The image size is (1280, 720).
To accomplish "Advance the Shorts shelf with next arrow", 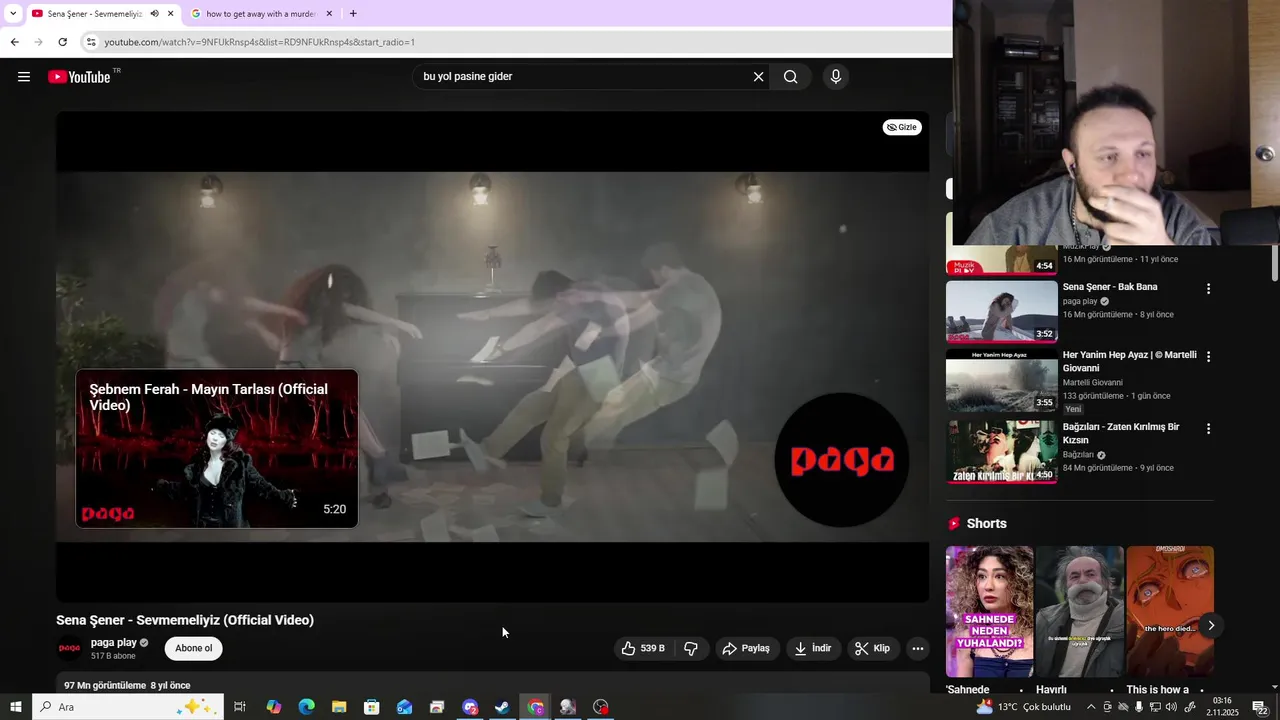I will (x=1211, y=626).
